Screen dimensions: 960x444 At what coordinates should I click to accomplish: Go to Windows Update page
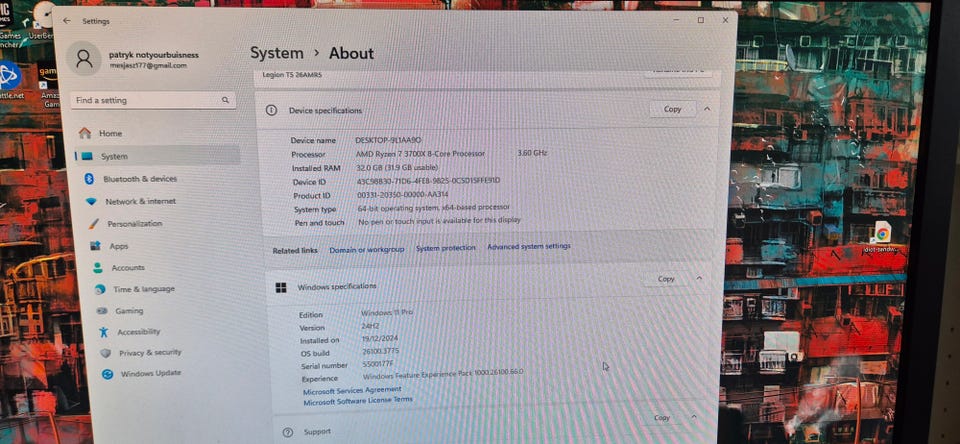point(151,373)
